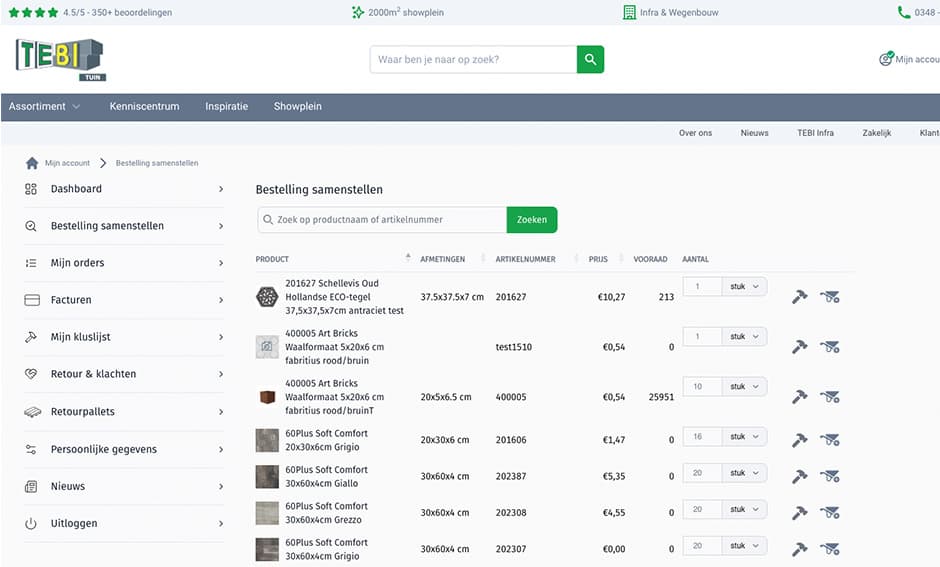Open unit dropdown 'stuk' for article 400005
This screenshot has width=940, height=567.
coord(745,386)
